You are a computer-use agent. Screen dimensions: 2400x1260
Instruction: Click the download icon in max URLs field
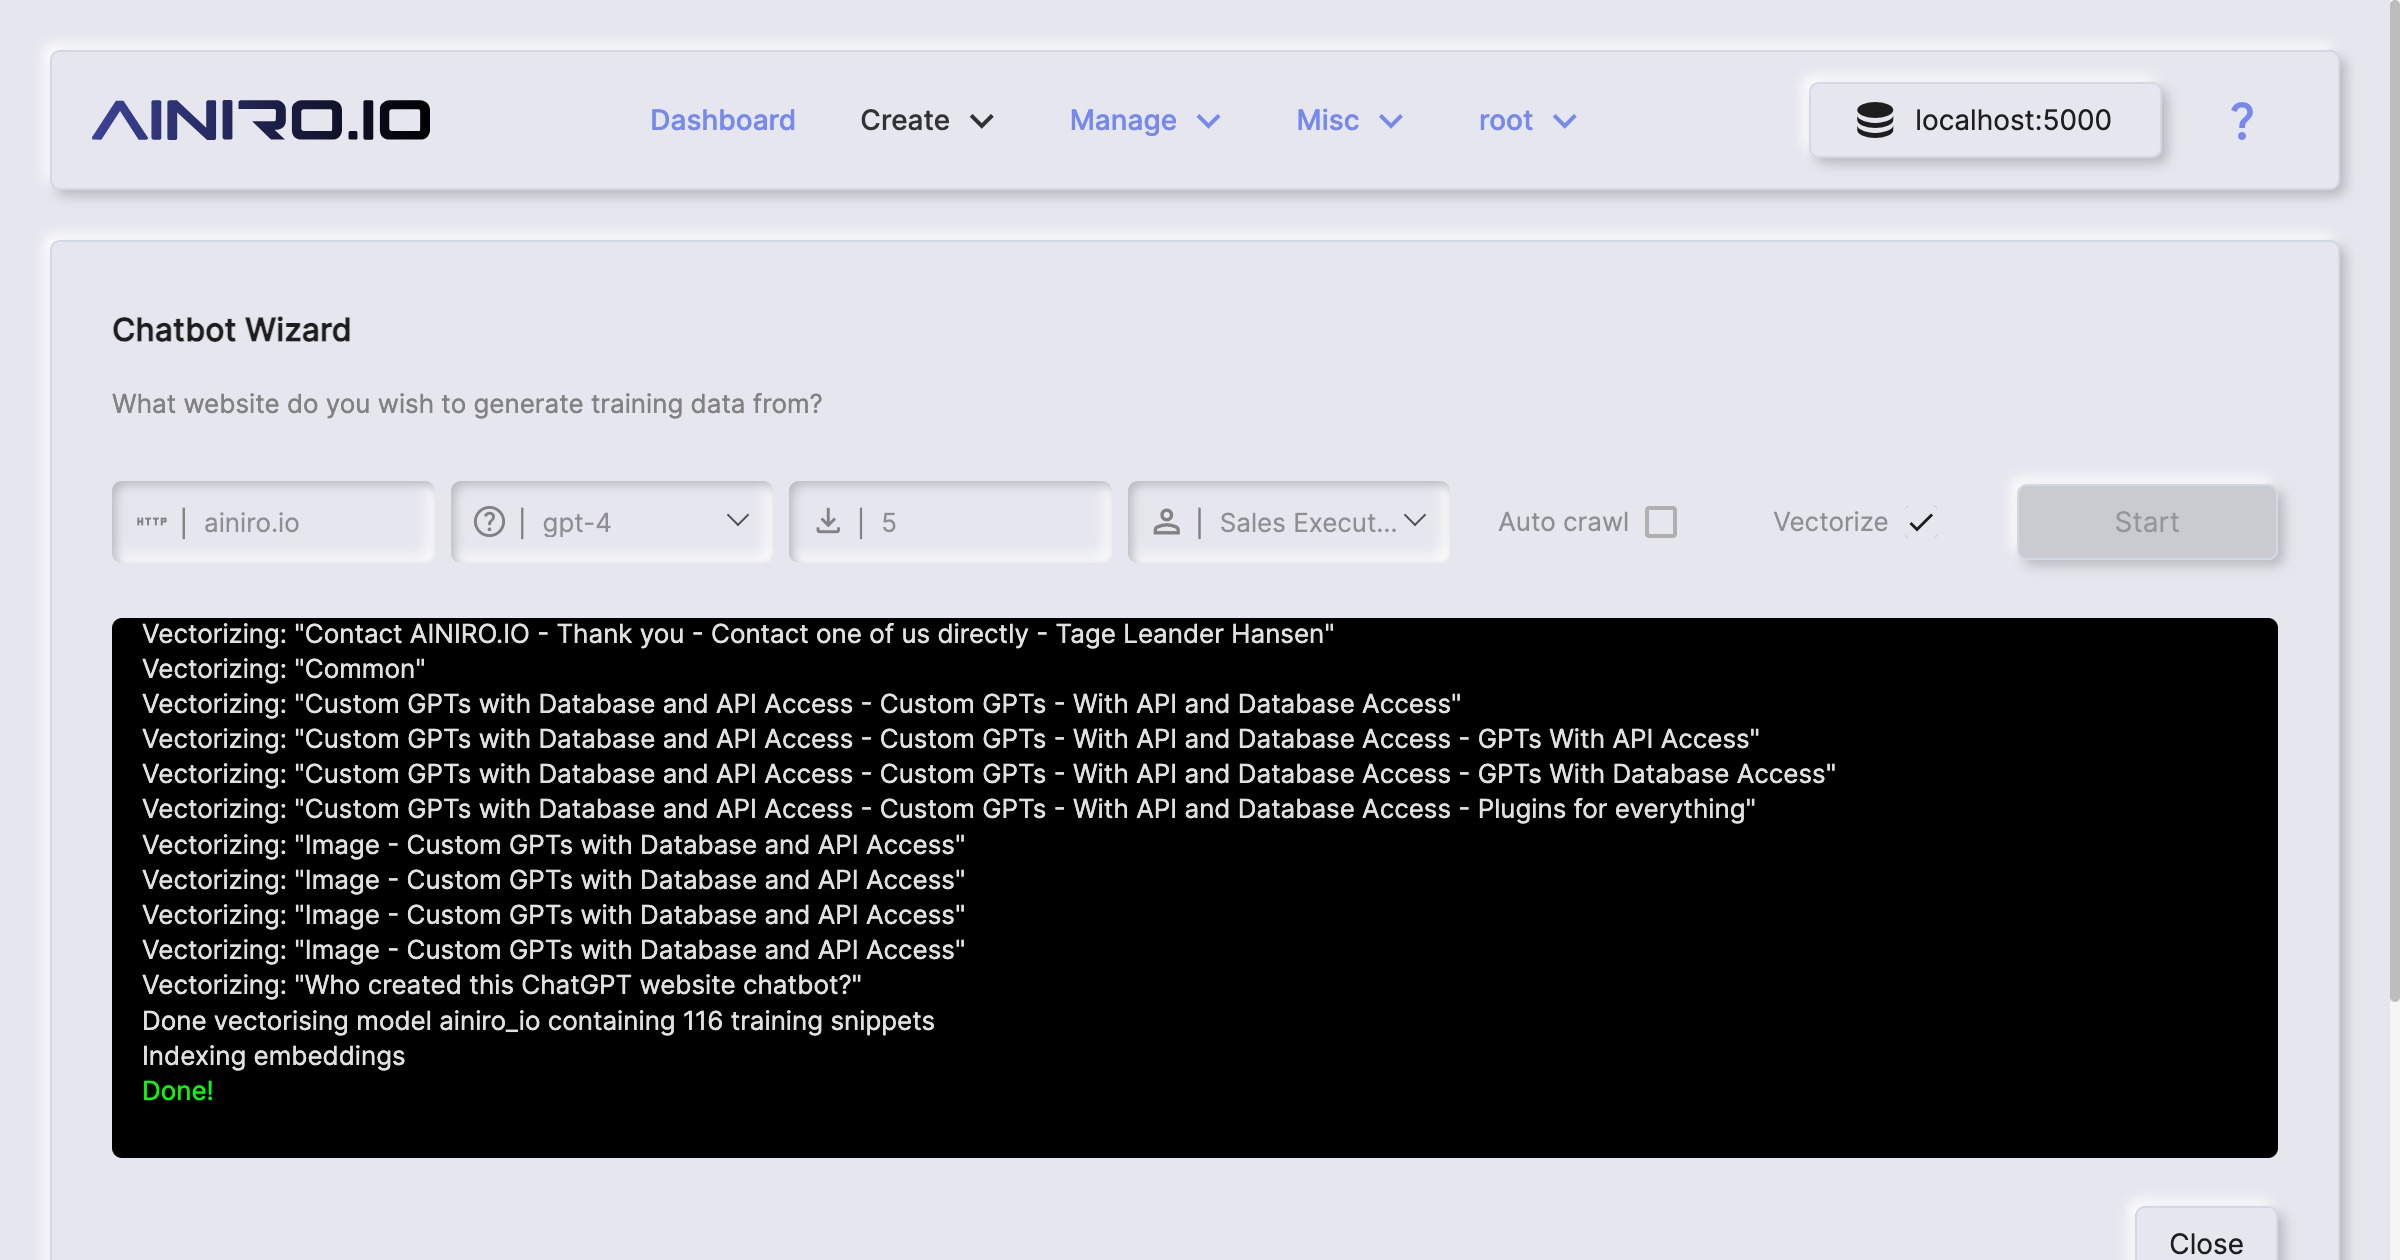828,521
